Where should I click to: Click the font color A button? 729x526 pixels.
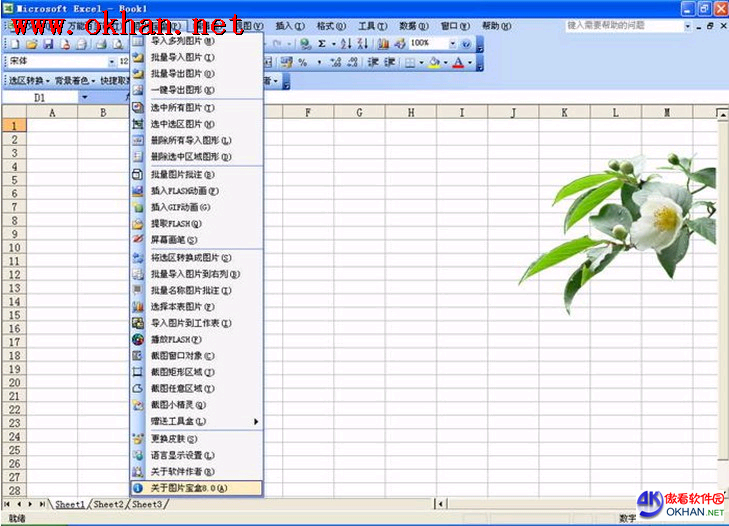pyautogui.click(x=457, y=62)
